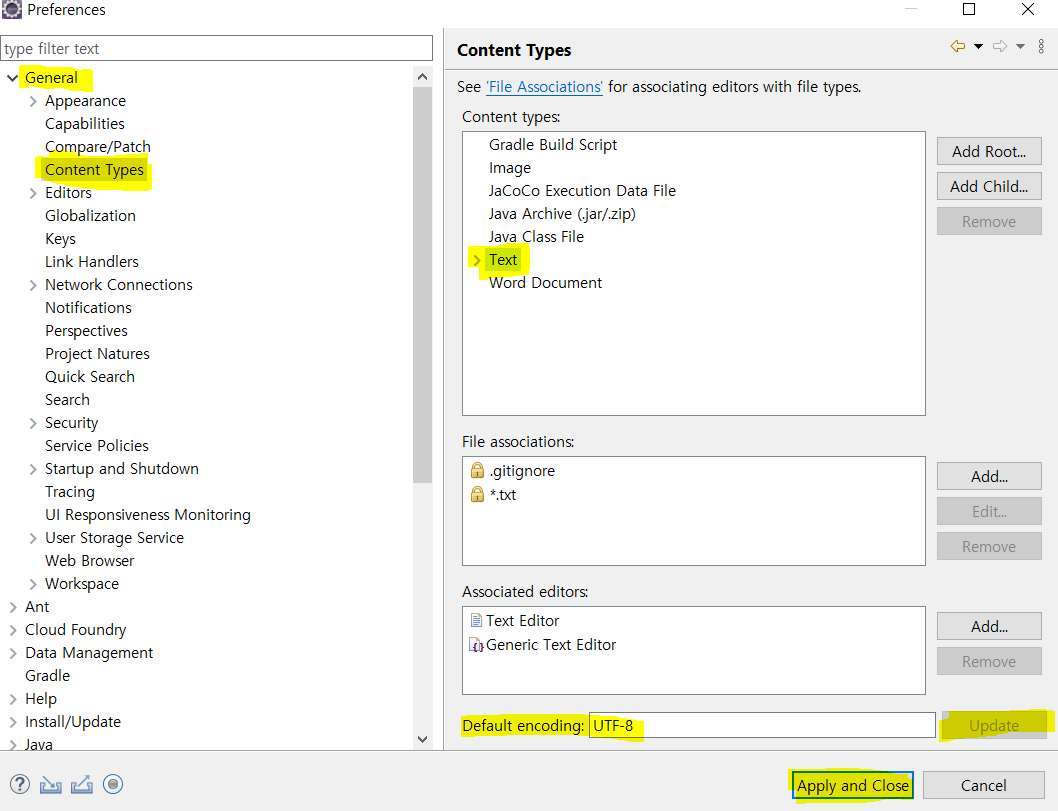Screen dimensions: 1058x811
Task: Select Java Class File type
Action: (536, 236)
